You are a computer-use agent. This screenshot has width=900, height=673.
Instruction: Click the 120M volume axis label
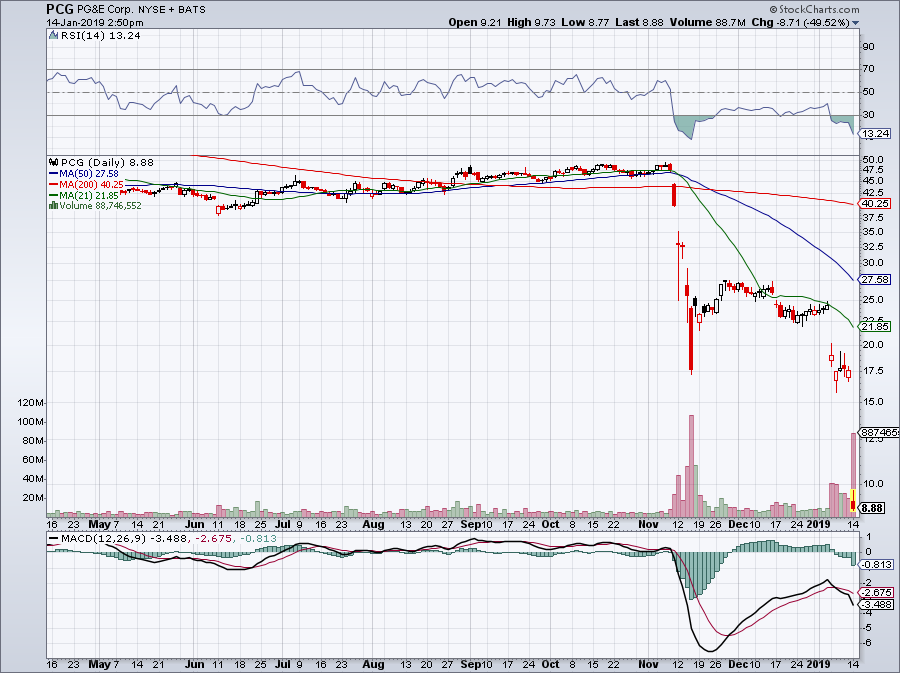coord(31,403)
